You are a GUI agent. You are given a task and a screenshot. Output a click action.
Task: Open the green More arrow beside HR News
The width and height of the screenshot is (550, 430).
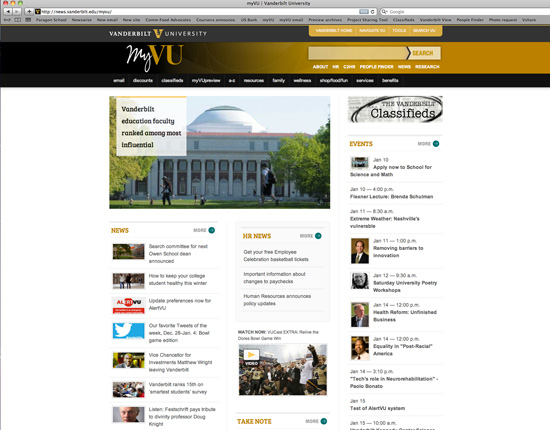[318, 236]
